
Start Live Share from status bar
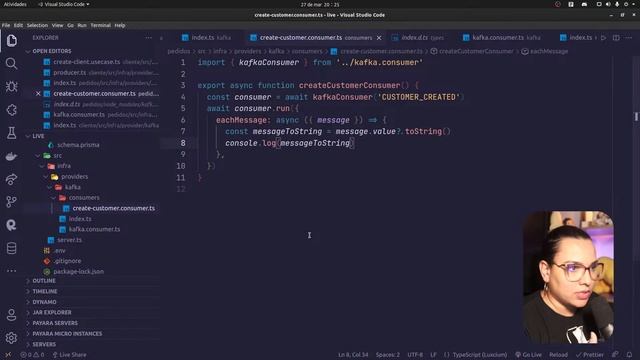[69, 355]
